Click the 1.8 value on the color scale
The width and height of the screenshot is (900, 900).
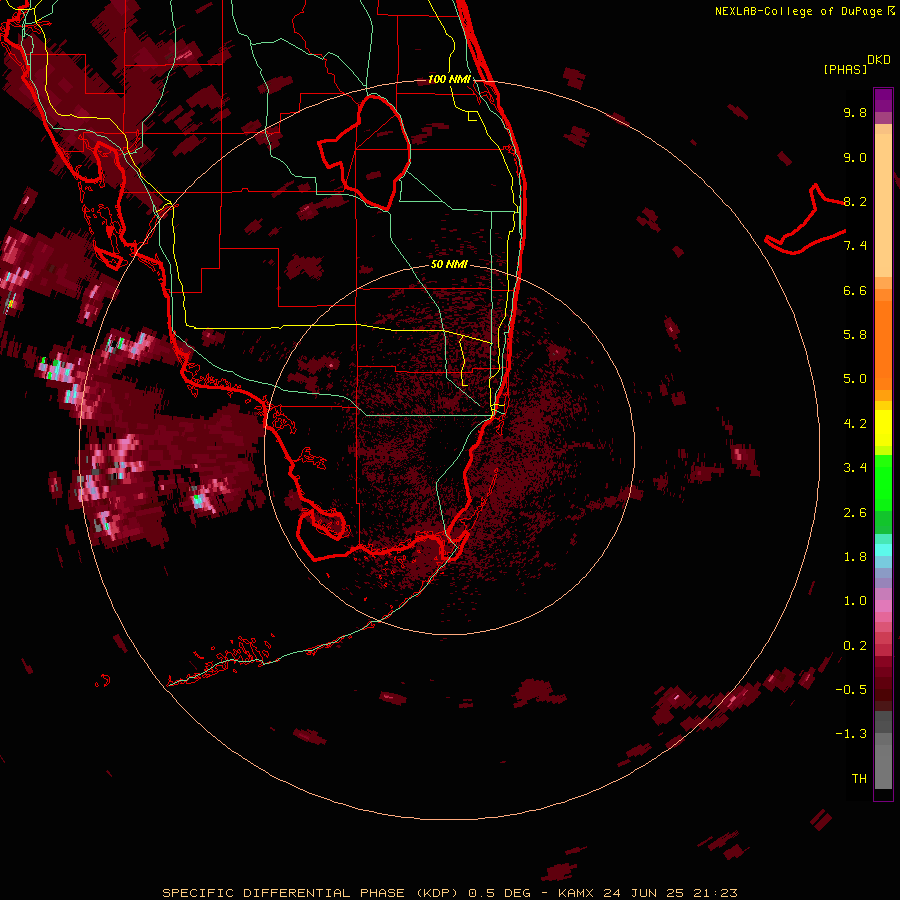click(x=855, y=557)
